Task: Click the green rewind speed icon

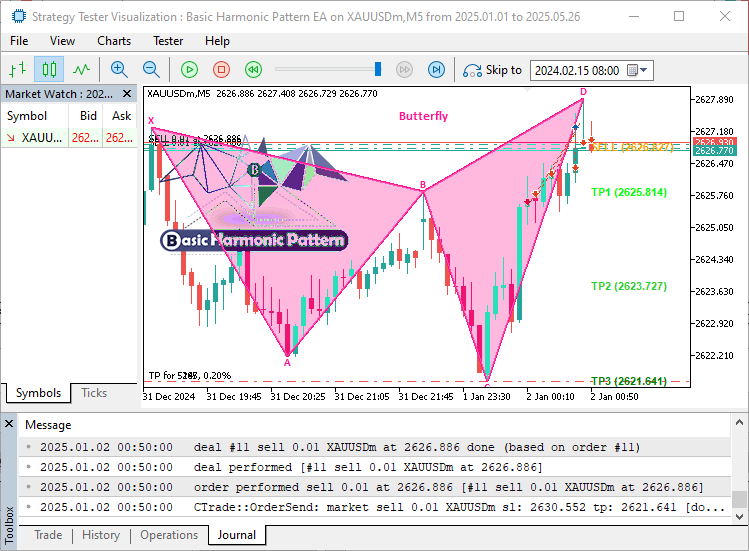Action: coord(253,69)
